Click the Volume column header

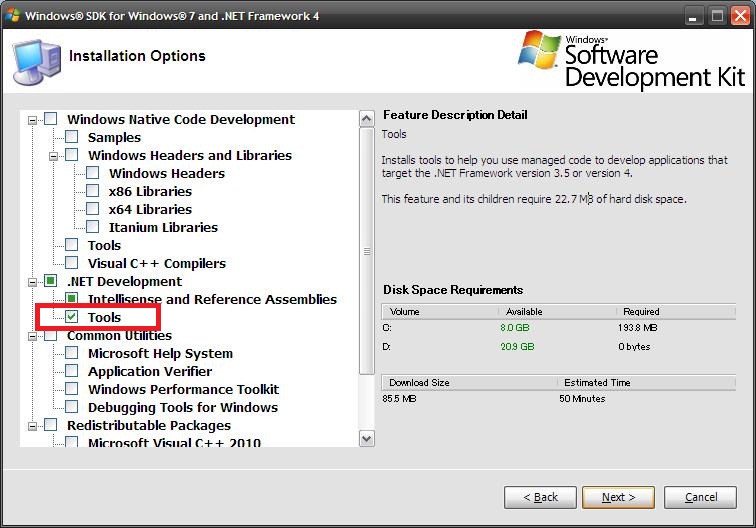point(440,311)
